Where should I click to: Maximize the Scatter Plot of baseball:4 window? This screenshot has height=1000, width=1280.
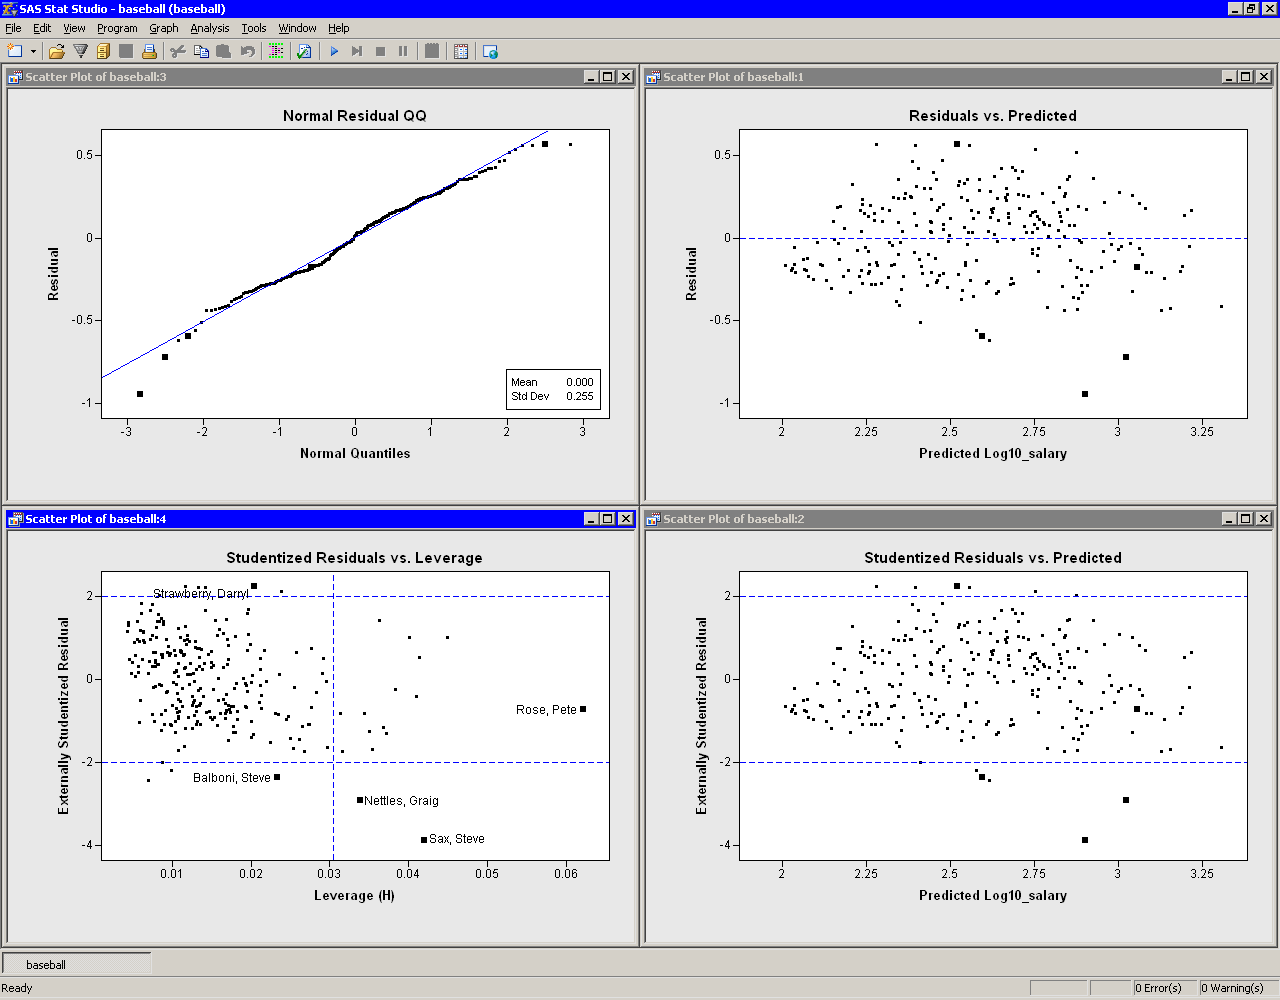pyautogui.click(x=608, y=519)
